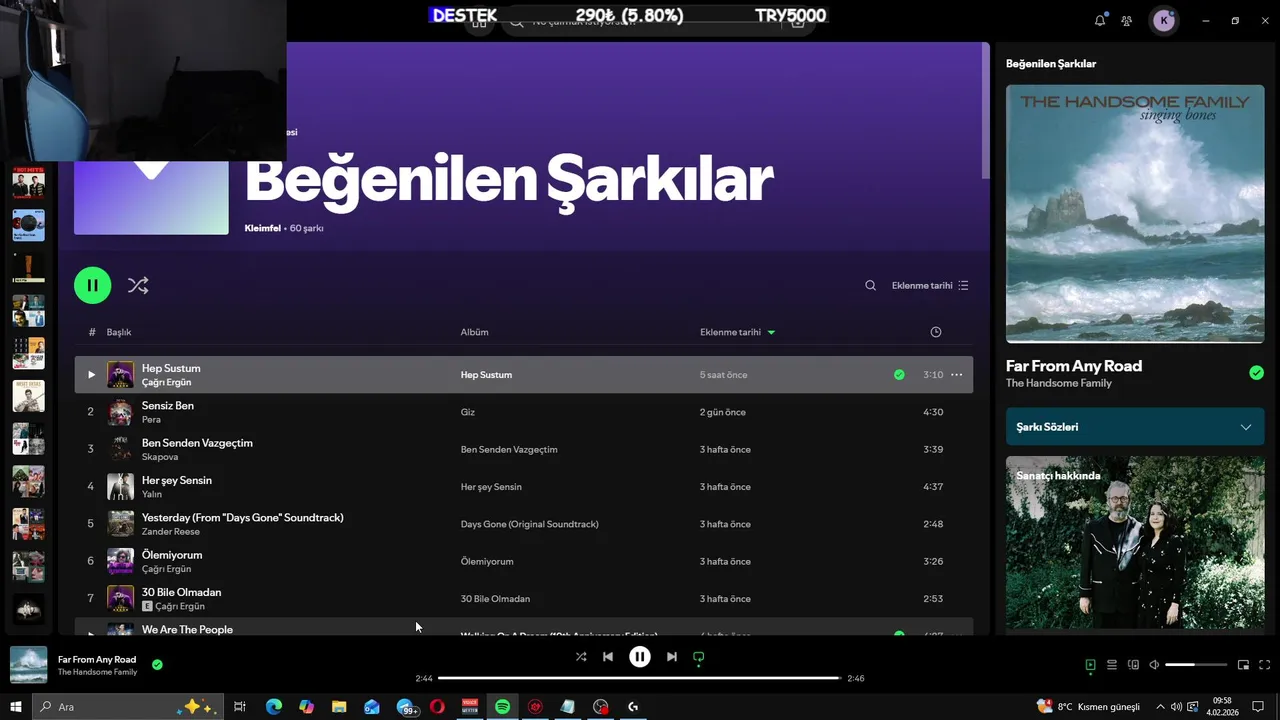This screenshot has width=1280, height=720.
Task: Open Microsoft Edge from taskbar
Action: point(273,707)
